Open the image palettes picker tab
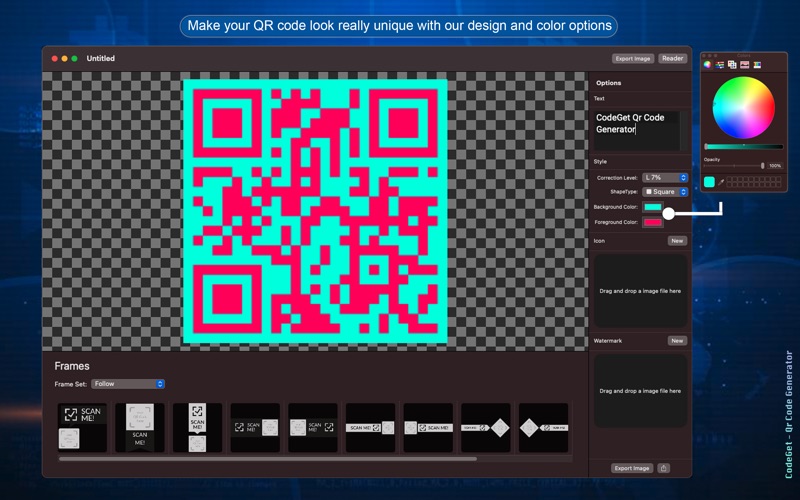This screenshot has width=800, height=500. [x=744, y=65]
